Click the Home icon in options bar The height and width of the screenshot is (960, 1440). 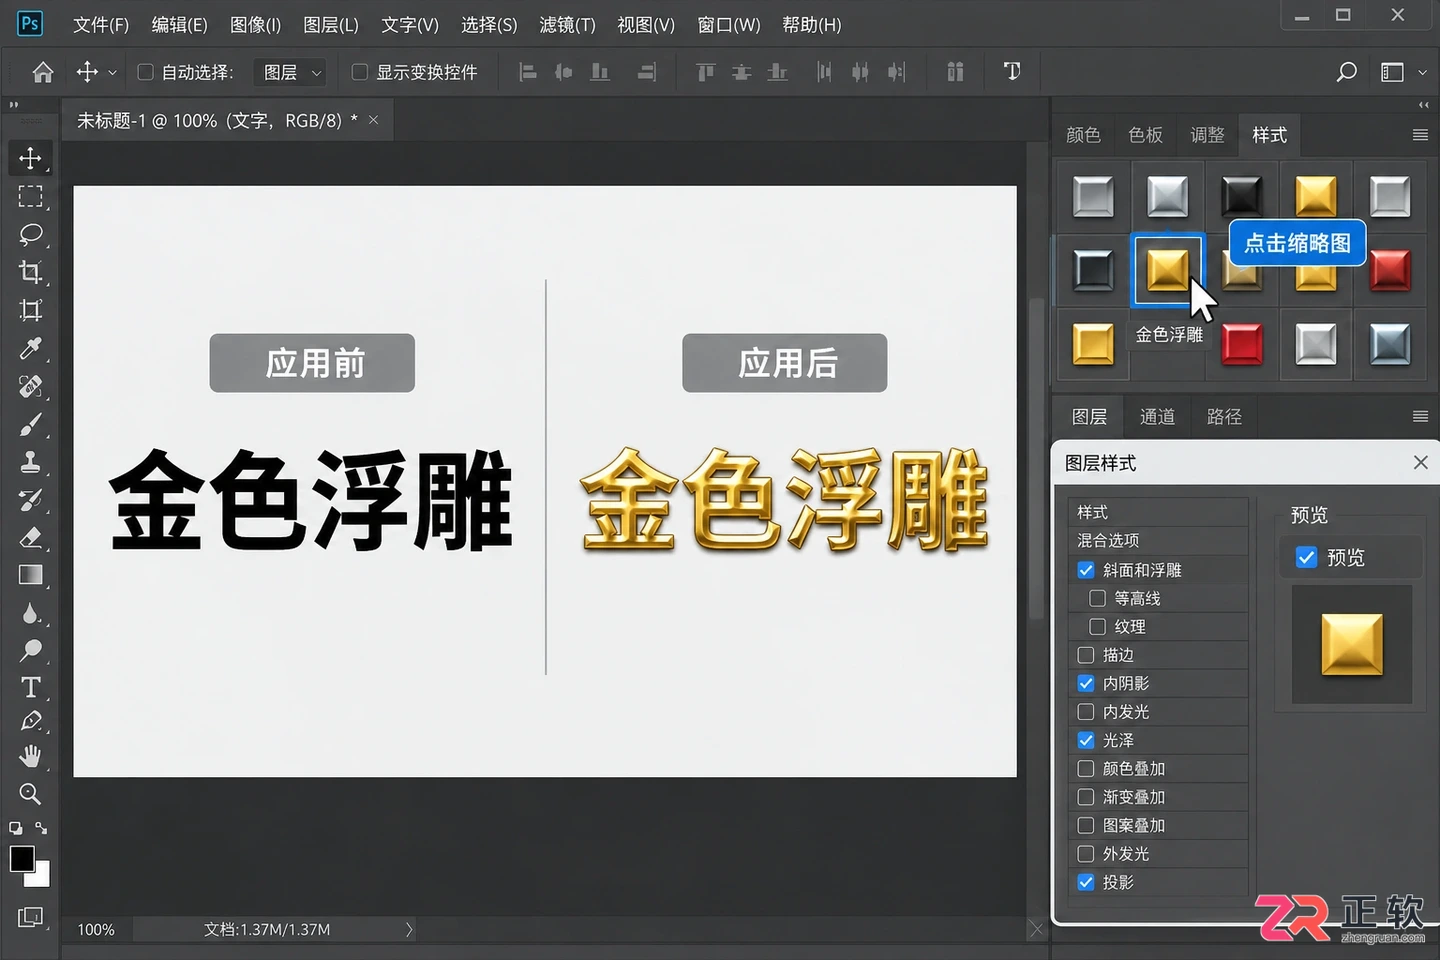tap(43, 72)
